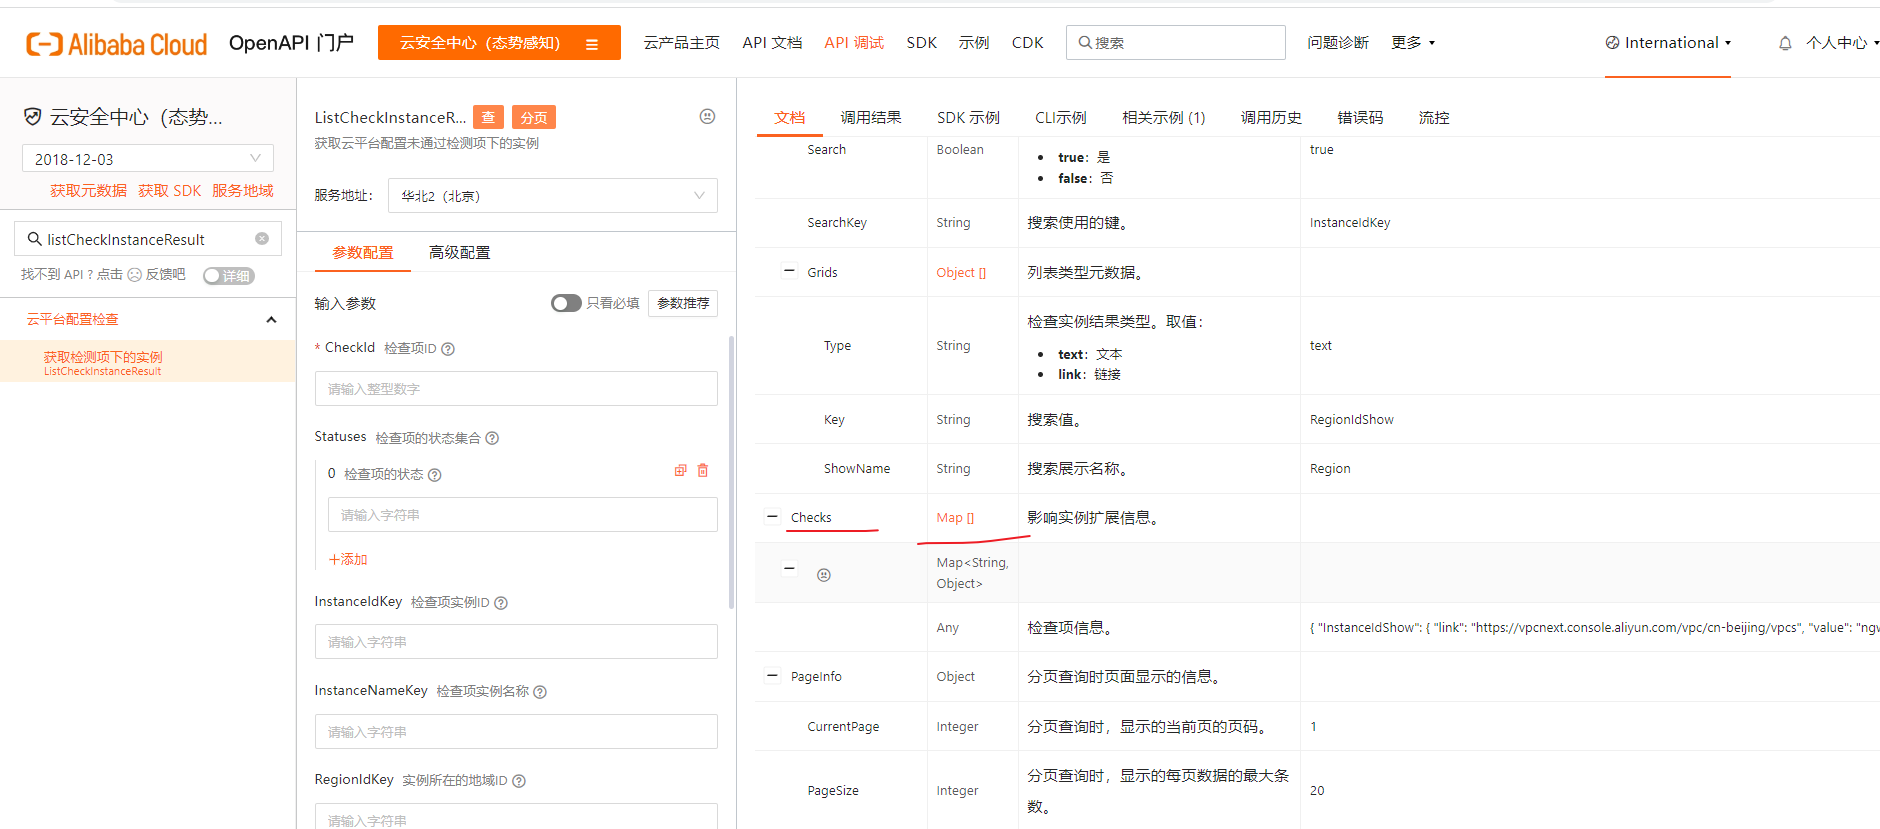The image size is (1880, 829).
Task: Click the 获取元数据 link
Action: click(88, 191)
